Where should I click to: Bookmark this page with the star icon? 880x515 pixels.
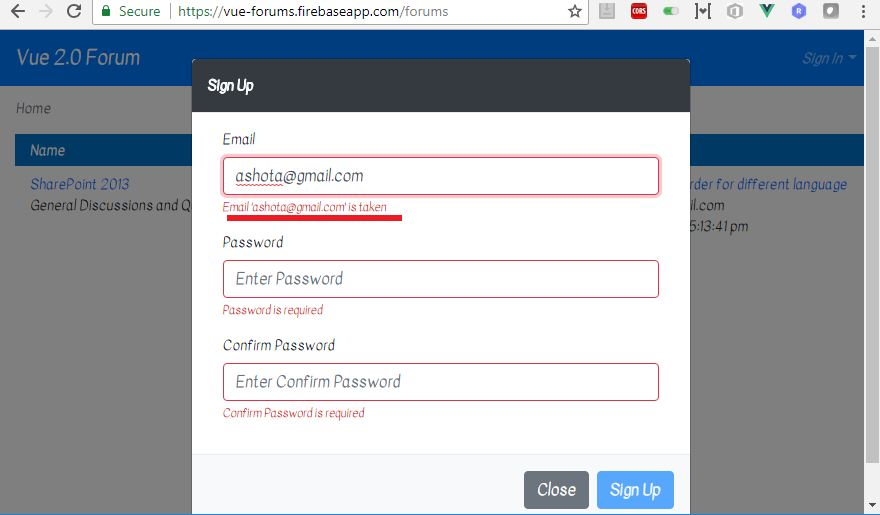coord(575,11)
